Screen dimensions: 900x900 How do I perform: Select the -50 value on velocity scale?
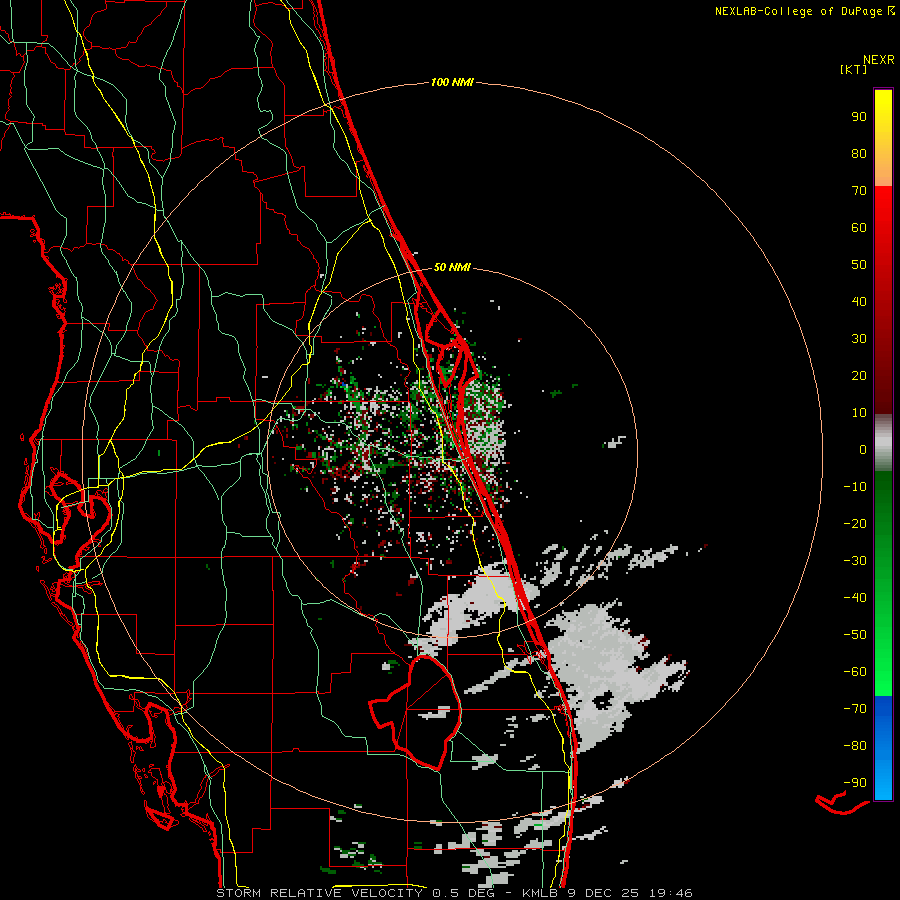[855, 635]
